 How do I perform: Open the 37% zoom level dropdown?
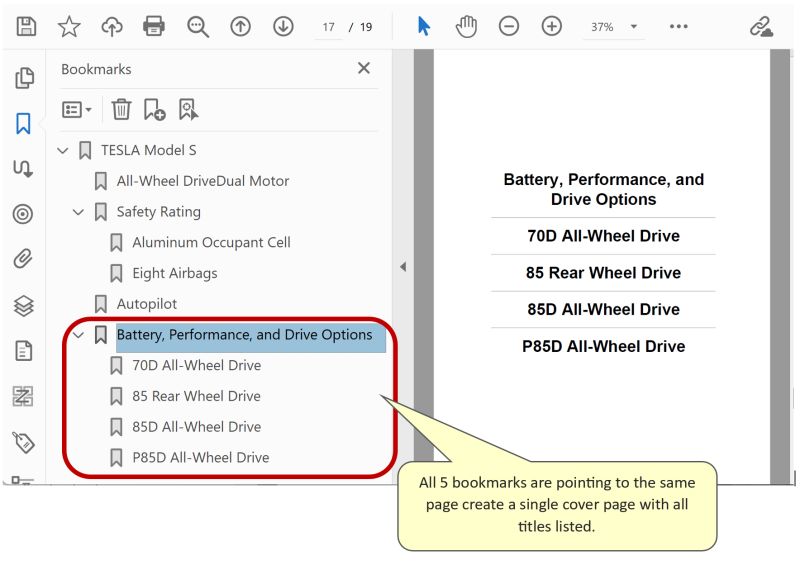634,26
